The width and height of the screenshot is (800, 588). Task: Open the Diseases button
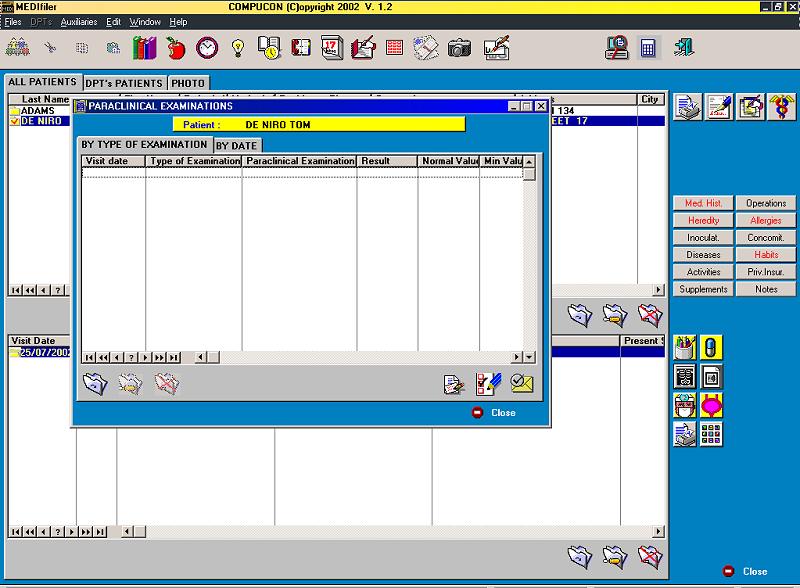click(x=703, y=255)
